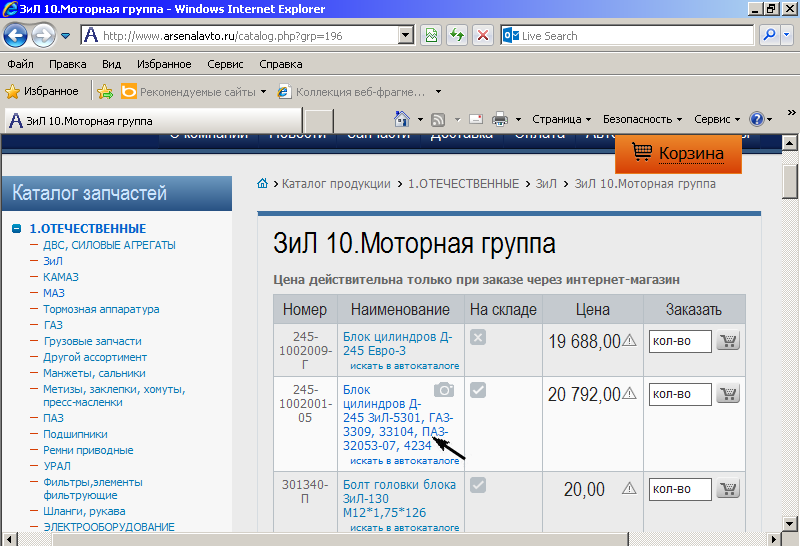The height and width of the screenshot is (546, 800).
Task: Open the Избранное favorites star button
Action: click(42, 91)
